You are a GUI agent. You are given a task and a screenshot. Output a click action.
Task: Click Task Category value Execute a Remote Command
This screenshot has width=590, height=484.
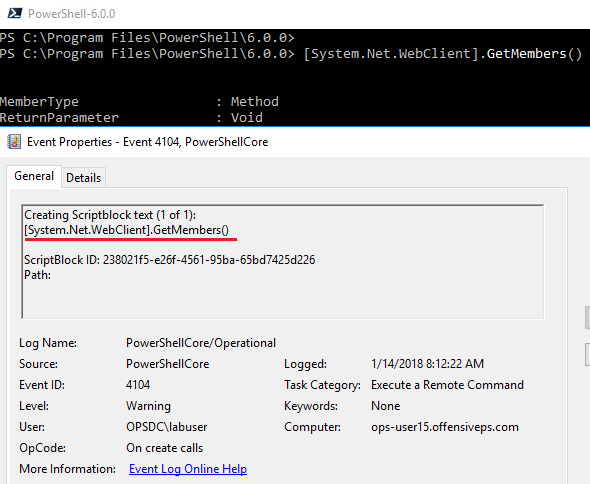tap(447, 385)
